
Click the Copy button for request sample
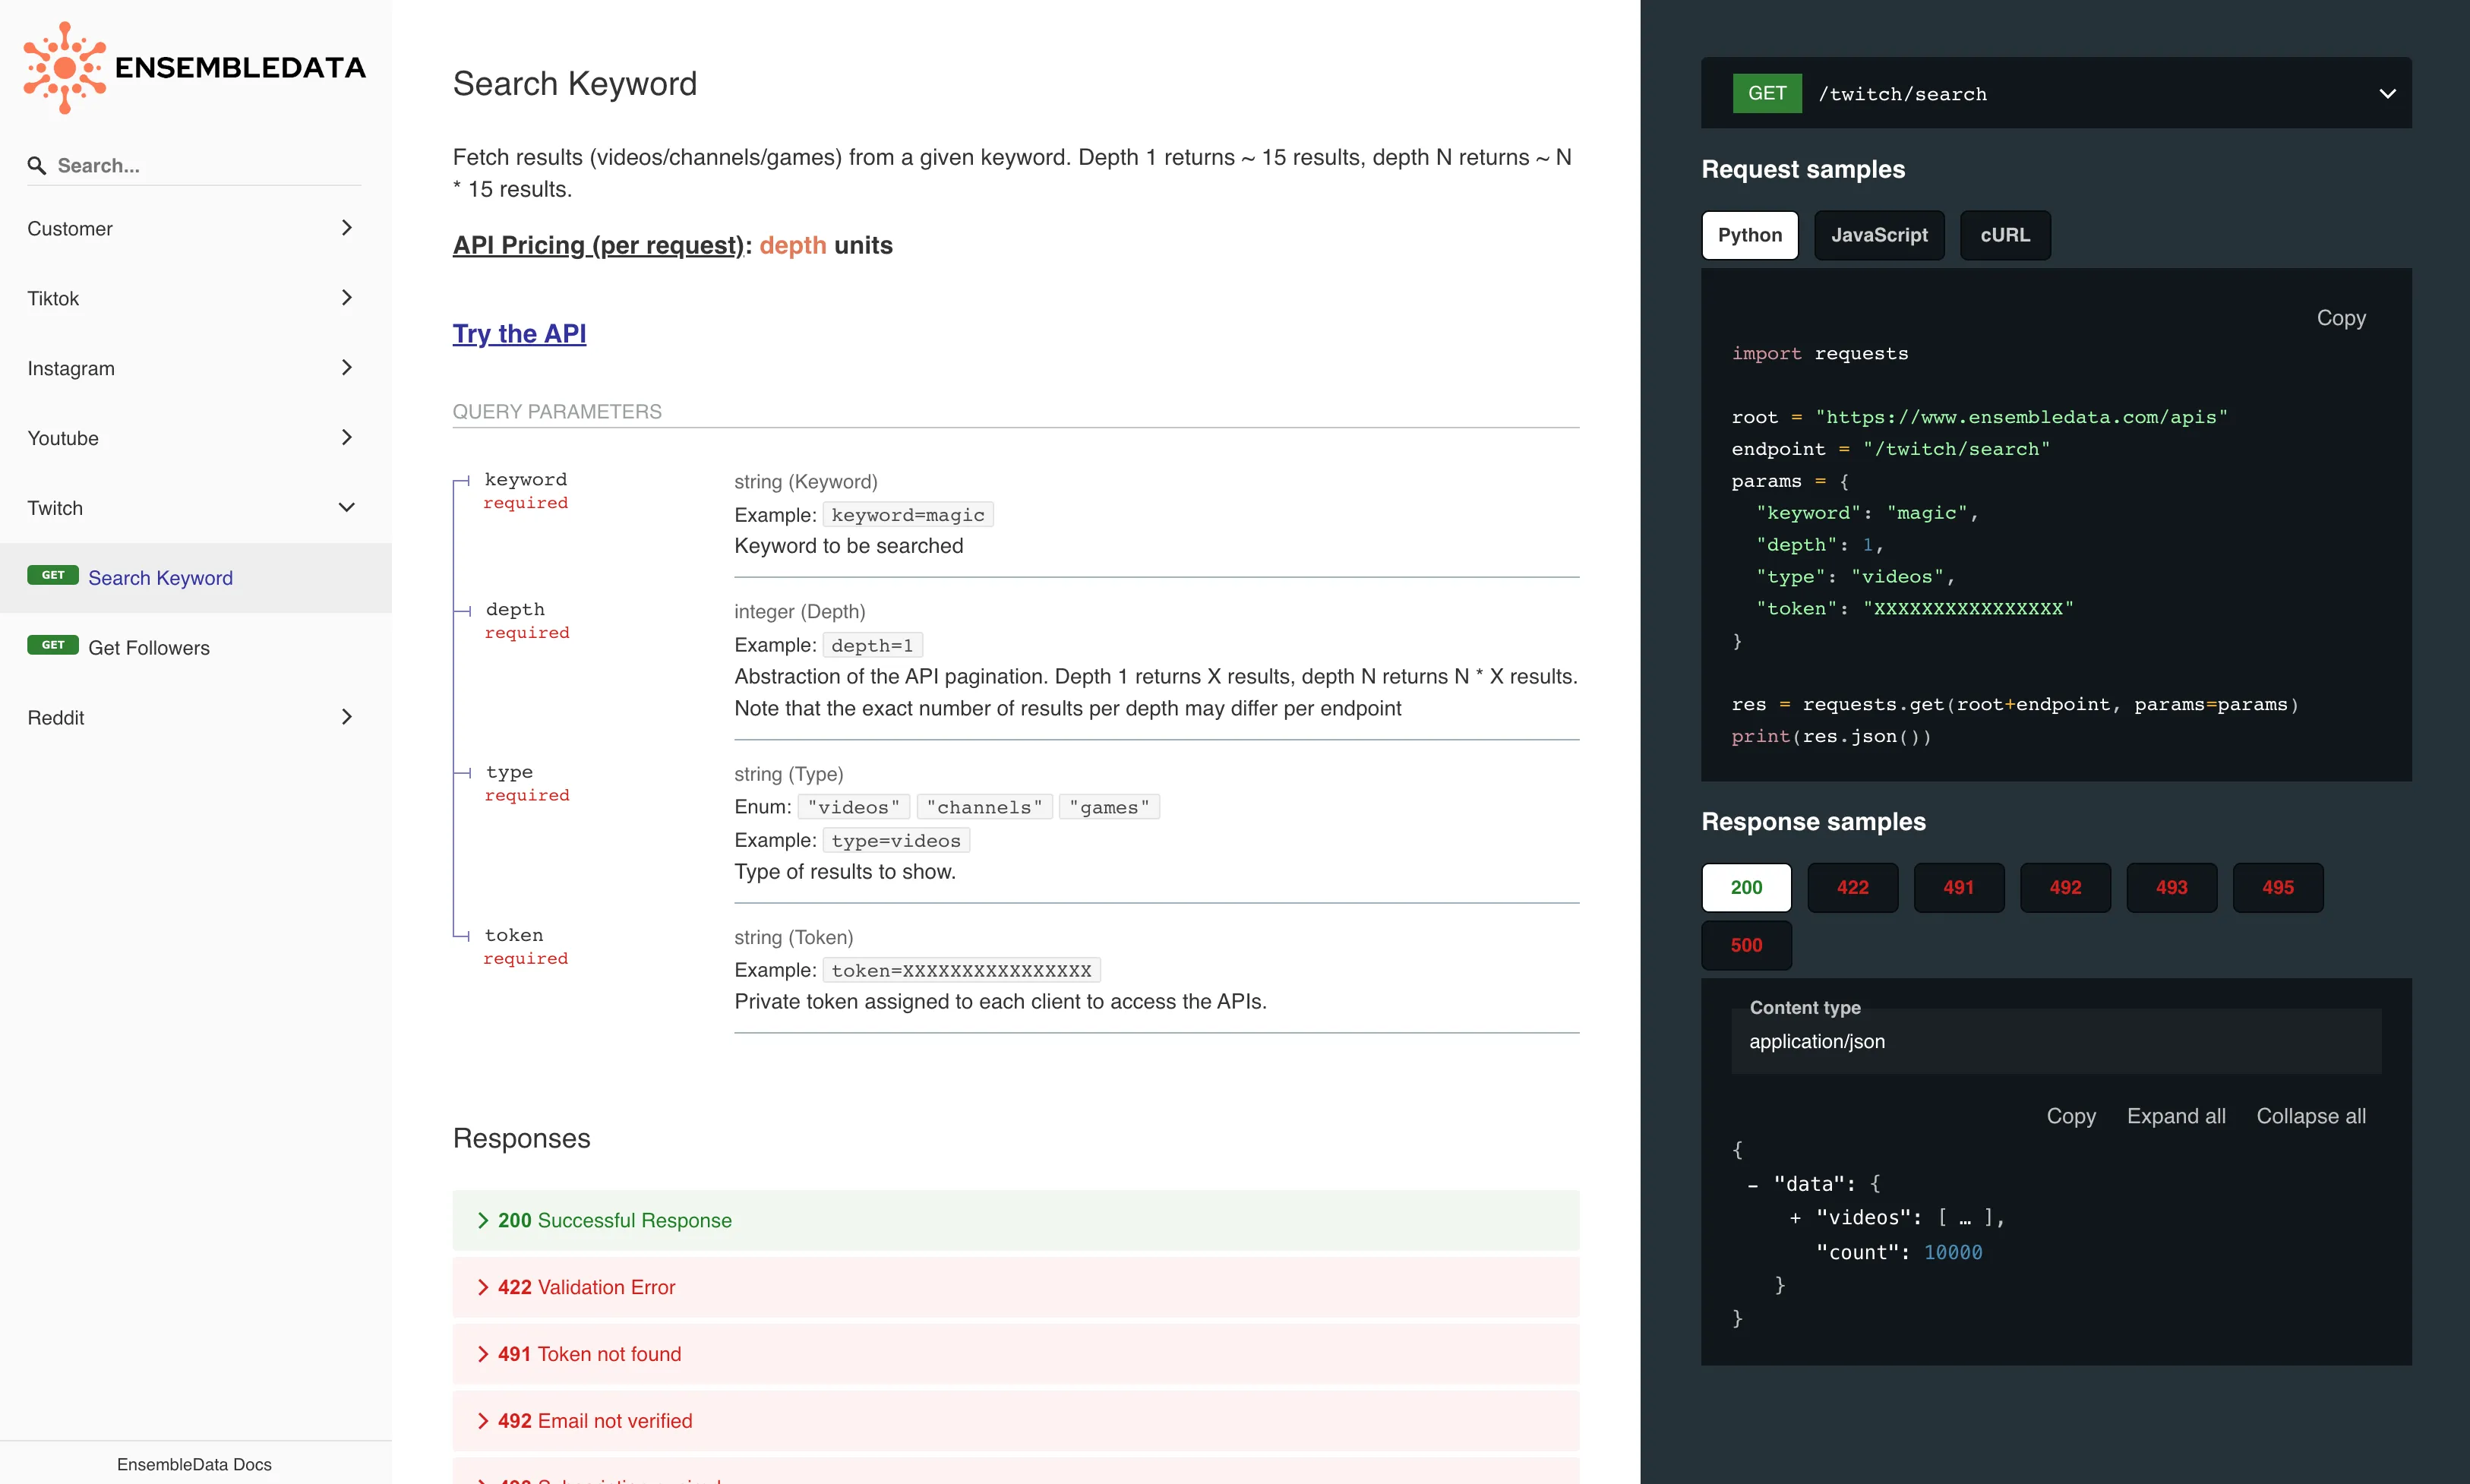[x=2341, y=320]
